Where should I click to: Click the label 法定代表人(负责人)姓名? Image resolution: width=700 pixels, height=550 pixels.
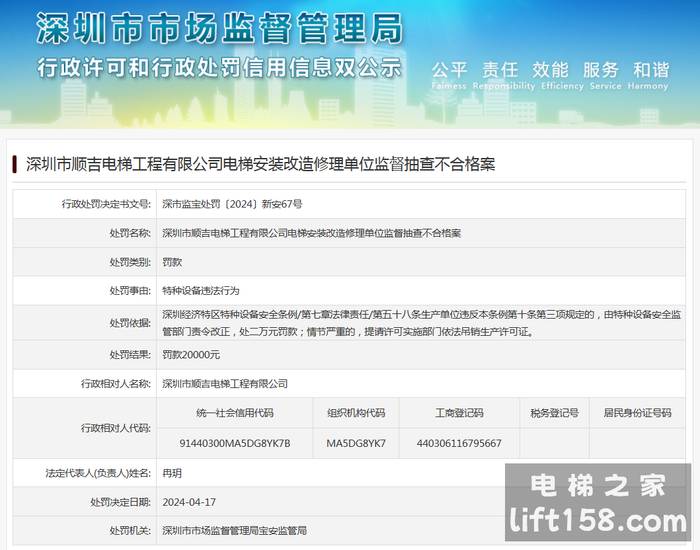(x=98, y=473)
